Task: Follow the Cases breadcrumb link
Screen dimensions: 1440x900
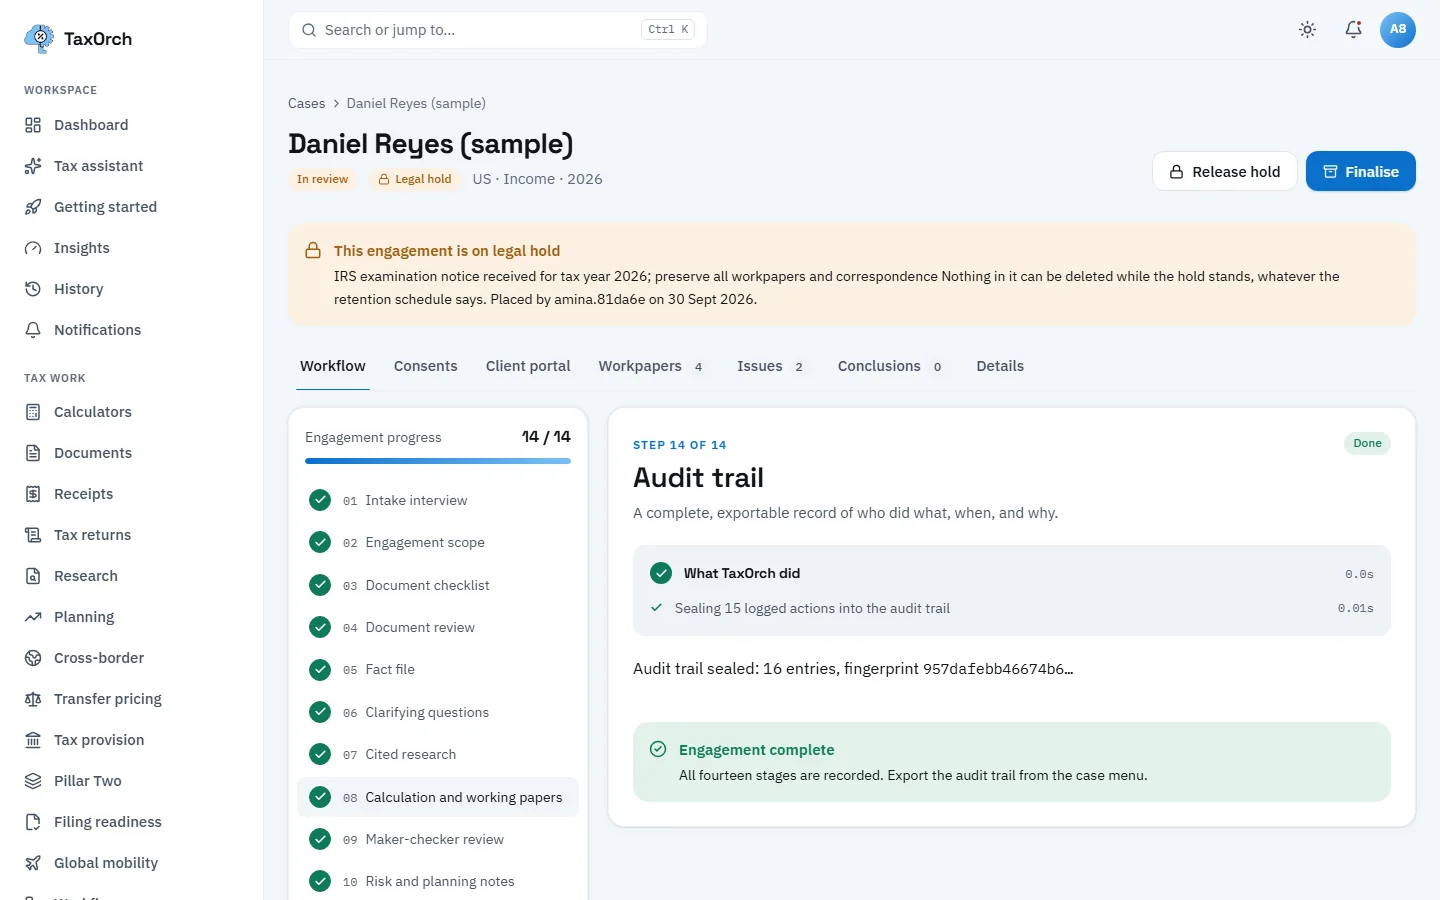Action: 307,103
